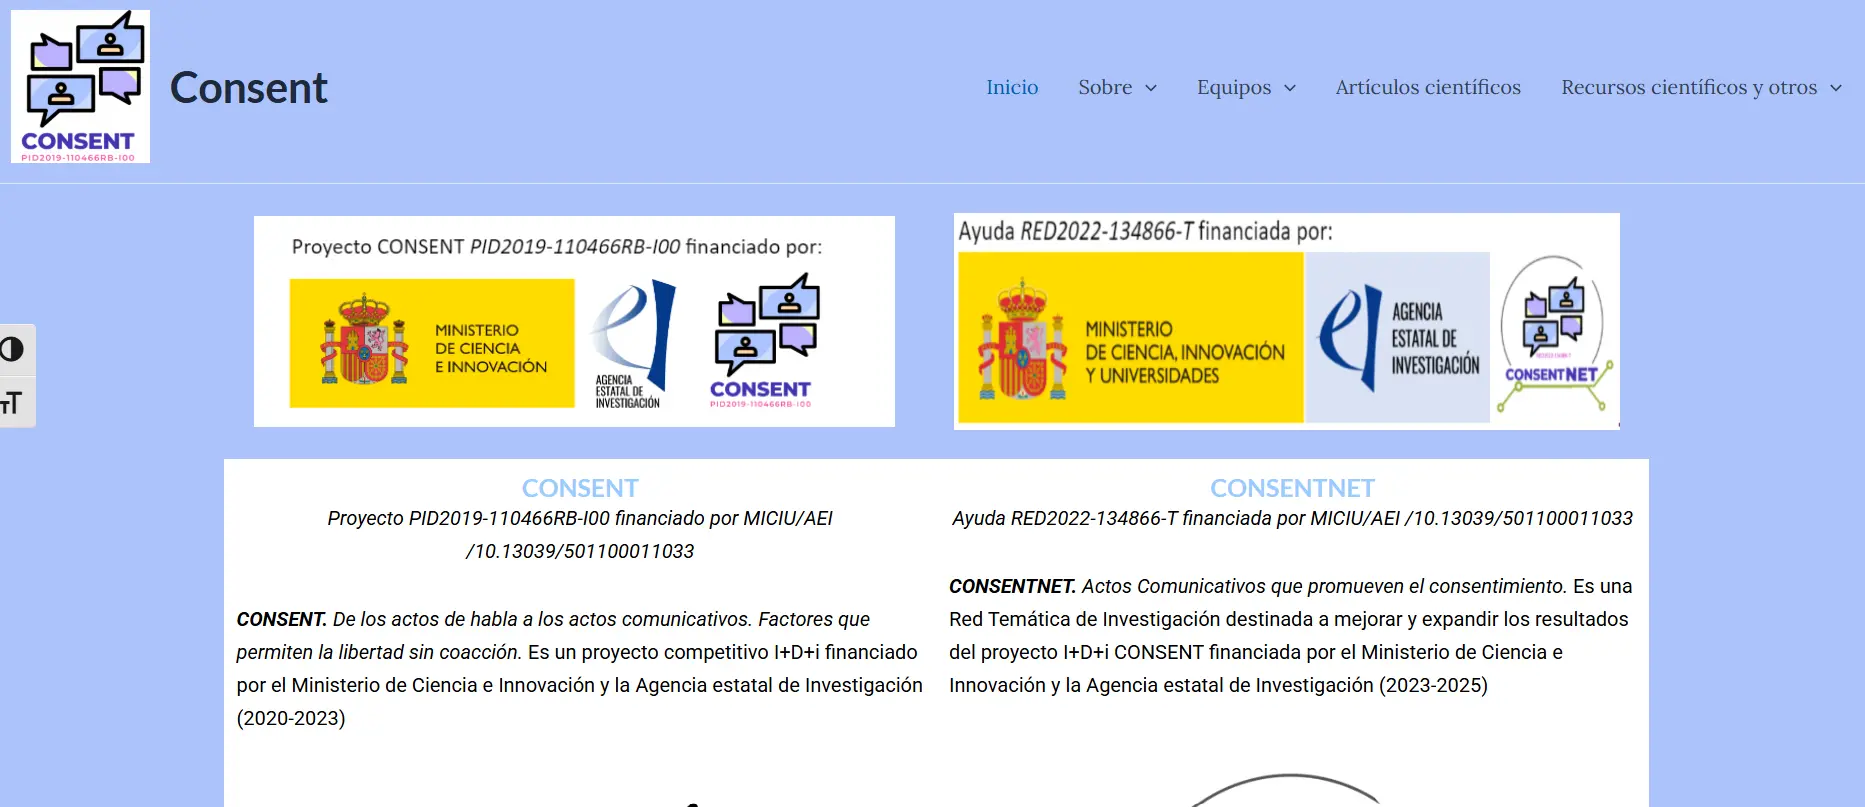Open the CONSENTNET heading link

[x=1292, y=488]
